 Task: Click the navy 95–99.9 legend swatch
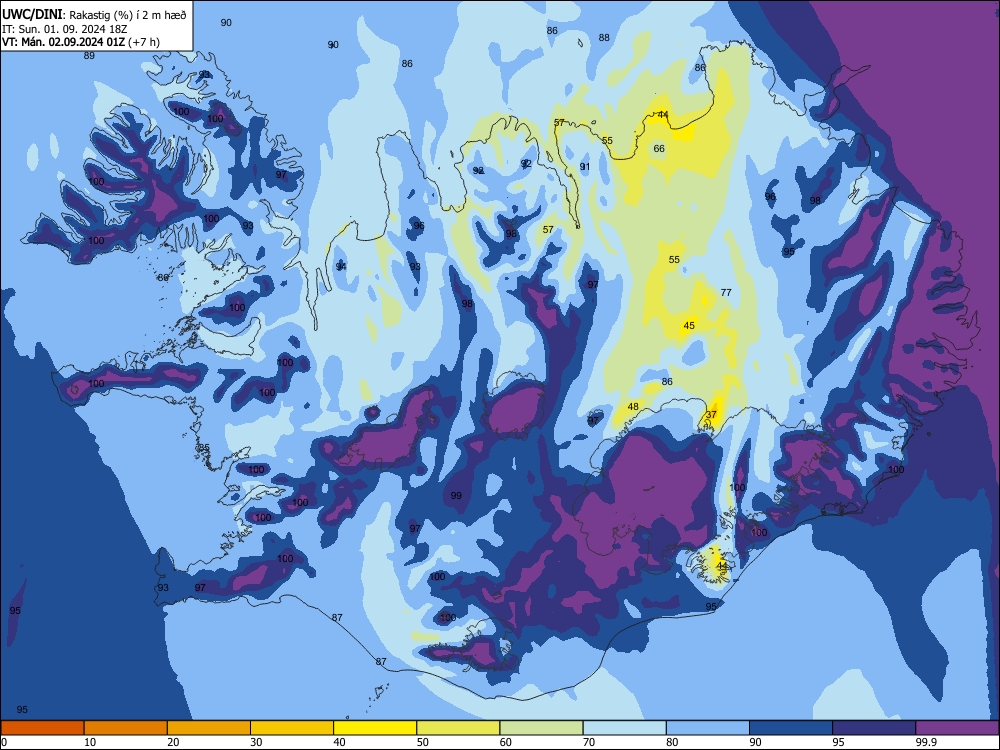[x=874, y=728]
